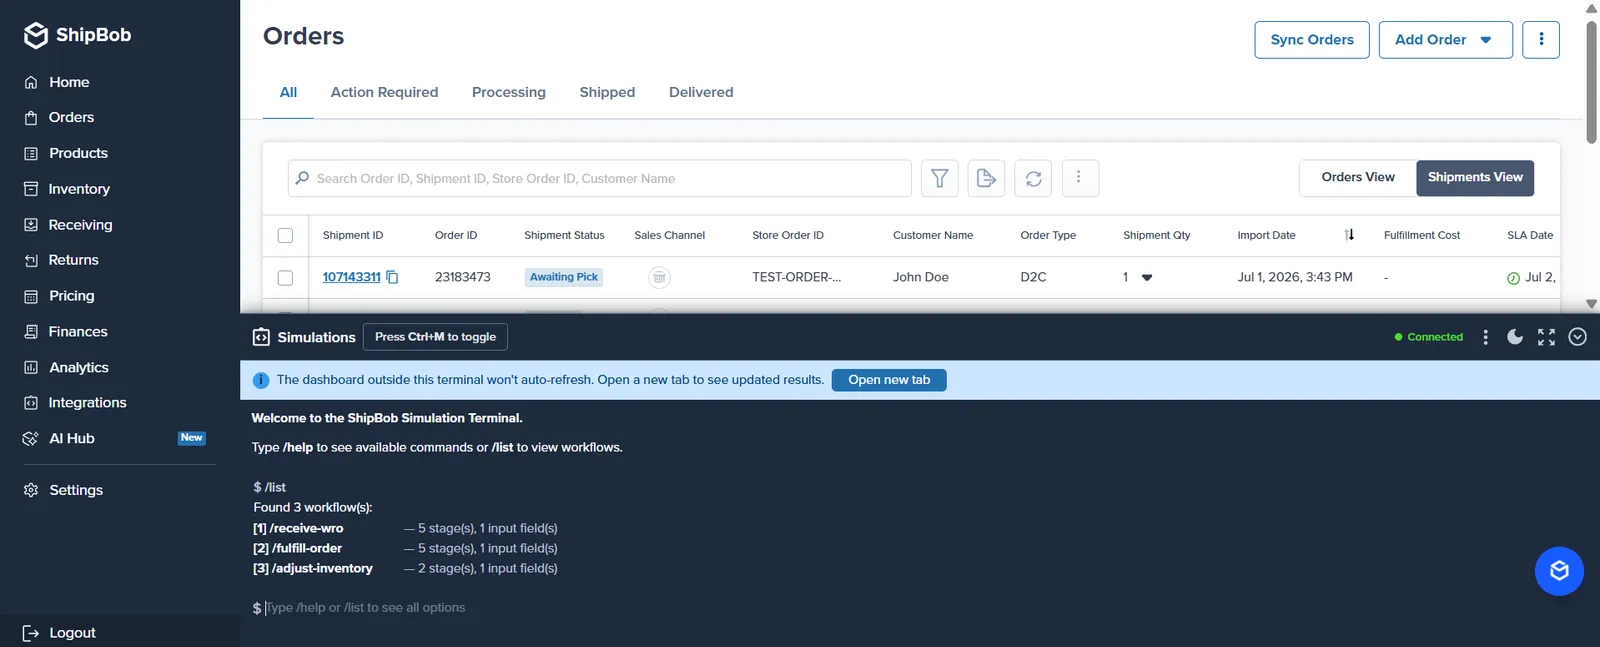Switch to Processing tab
The image size is (1600, 647).
click(509, 92)
